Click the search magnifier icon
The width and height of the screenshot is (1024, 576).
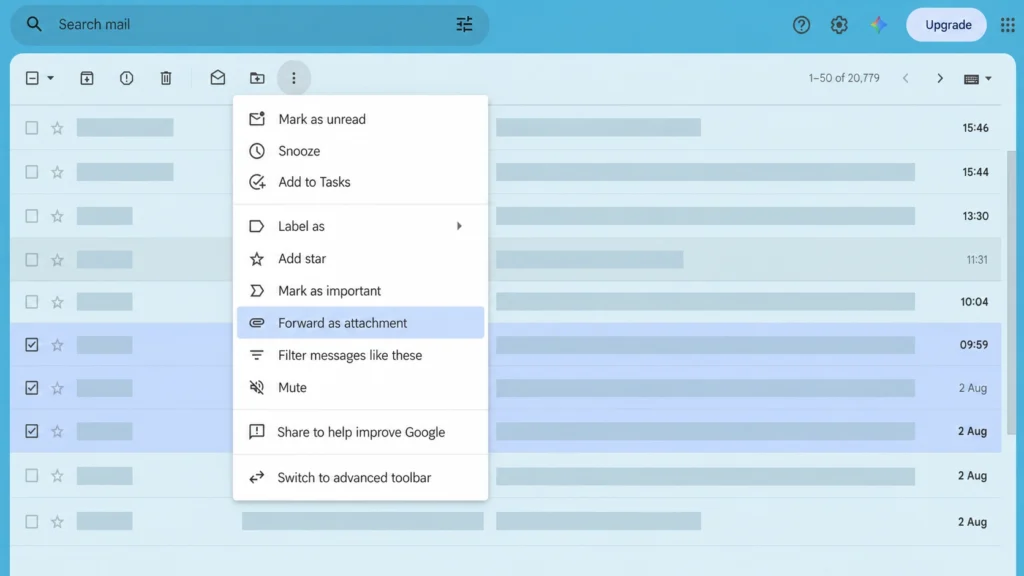(x=34, y=25)
